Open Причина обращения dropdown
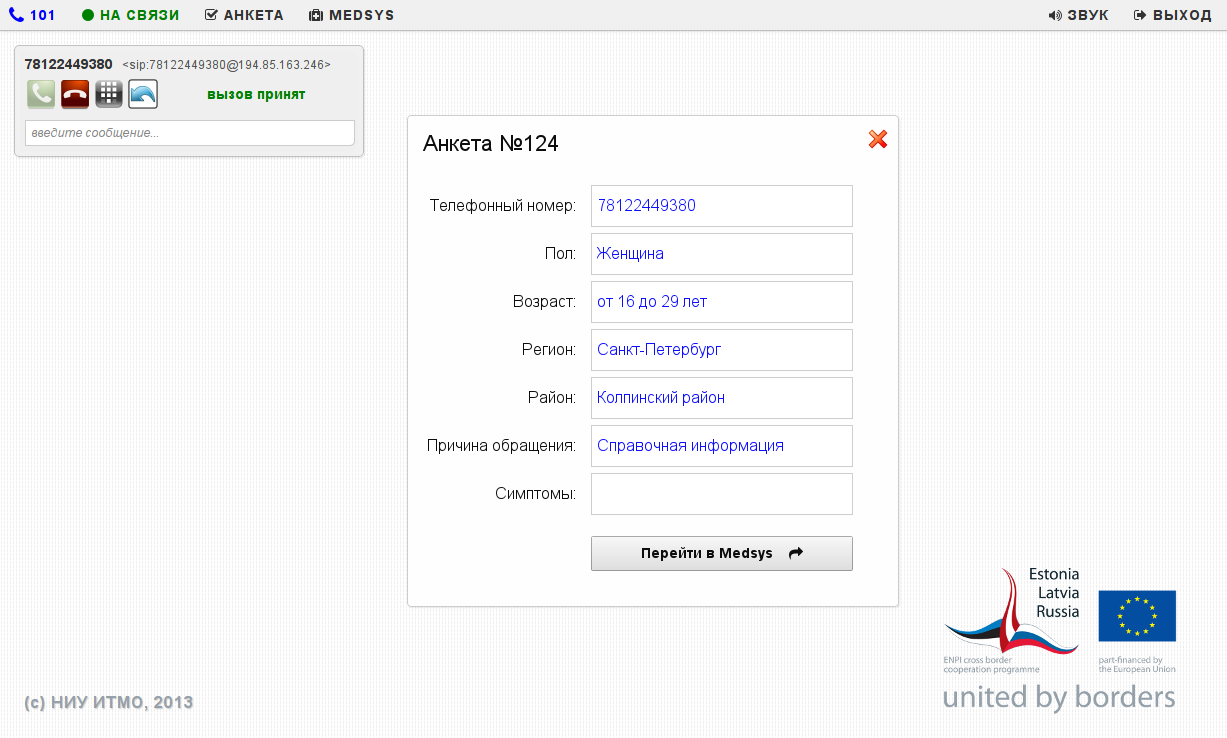 tap(721, 446)
